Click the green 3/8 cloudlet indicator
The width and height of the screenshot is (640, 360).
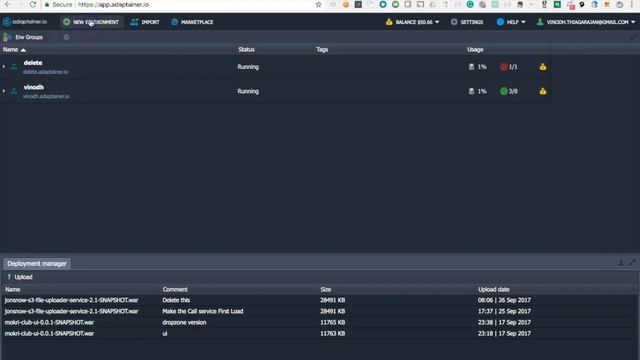click(x=509, y=91)
